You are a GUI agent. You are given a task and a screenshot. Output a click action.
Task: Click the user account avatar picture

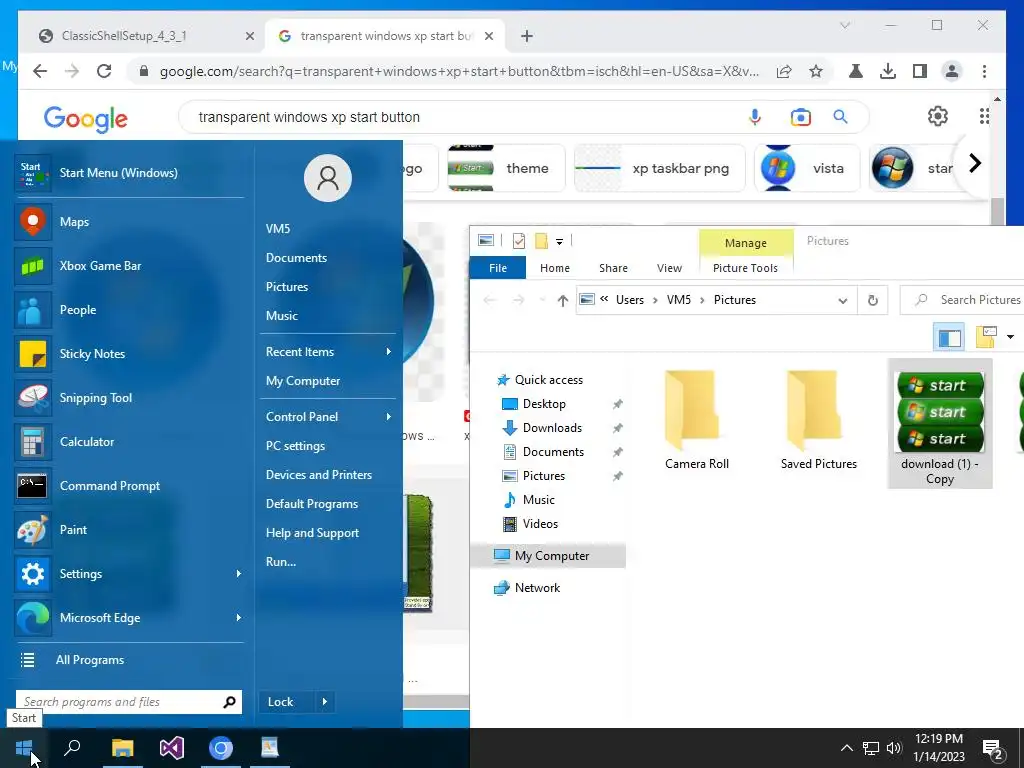[328, 178]
